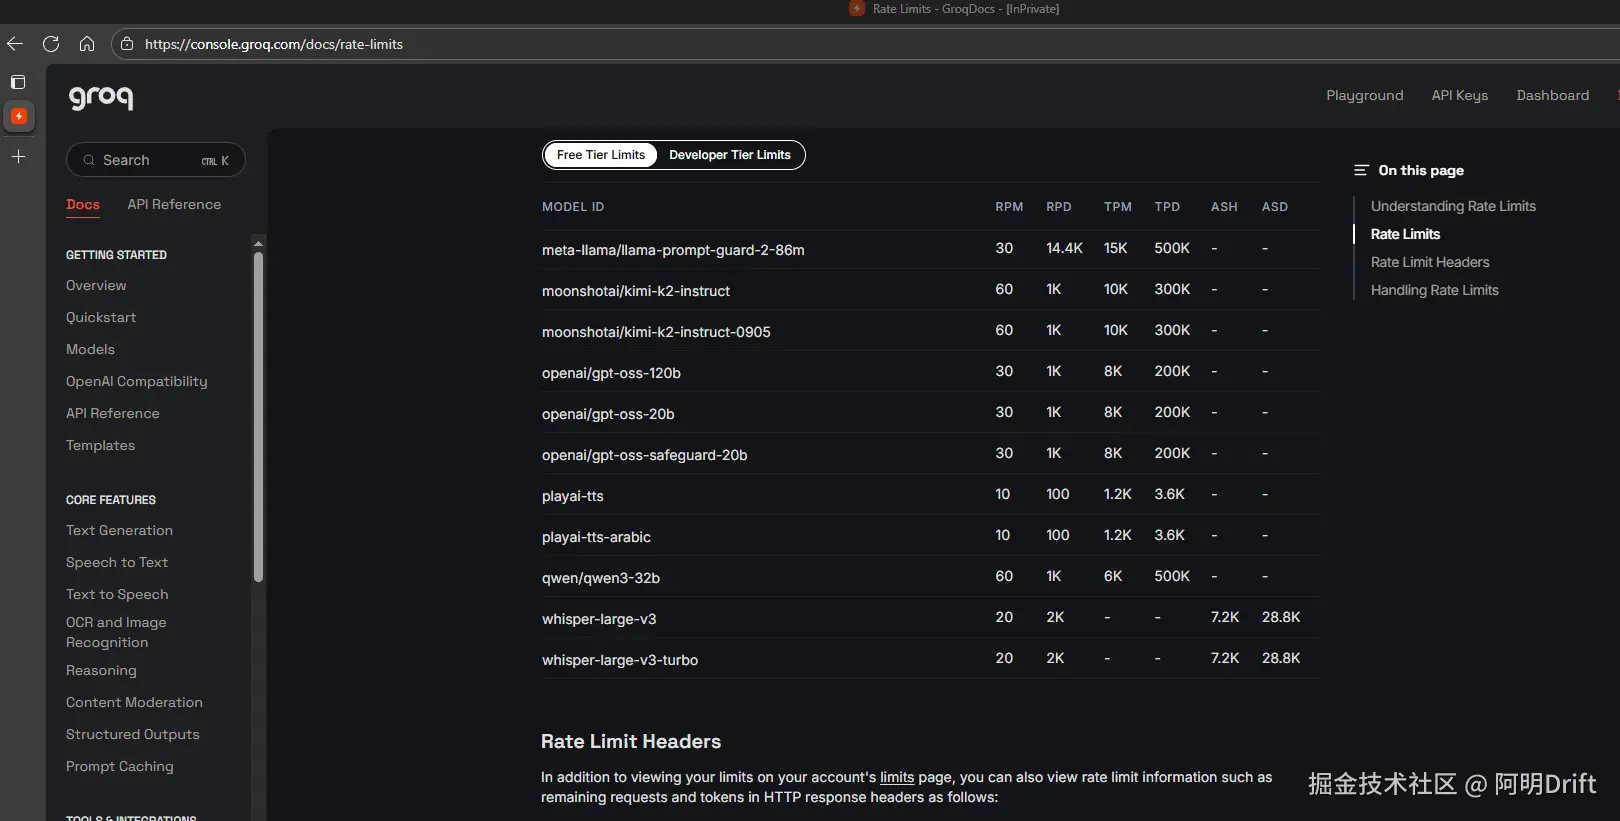Switch to Developer Tier Limits

[730, 155]
